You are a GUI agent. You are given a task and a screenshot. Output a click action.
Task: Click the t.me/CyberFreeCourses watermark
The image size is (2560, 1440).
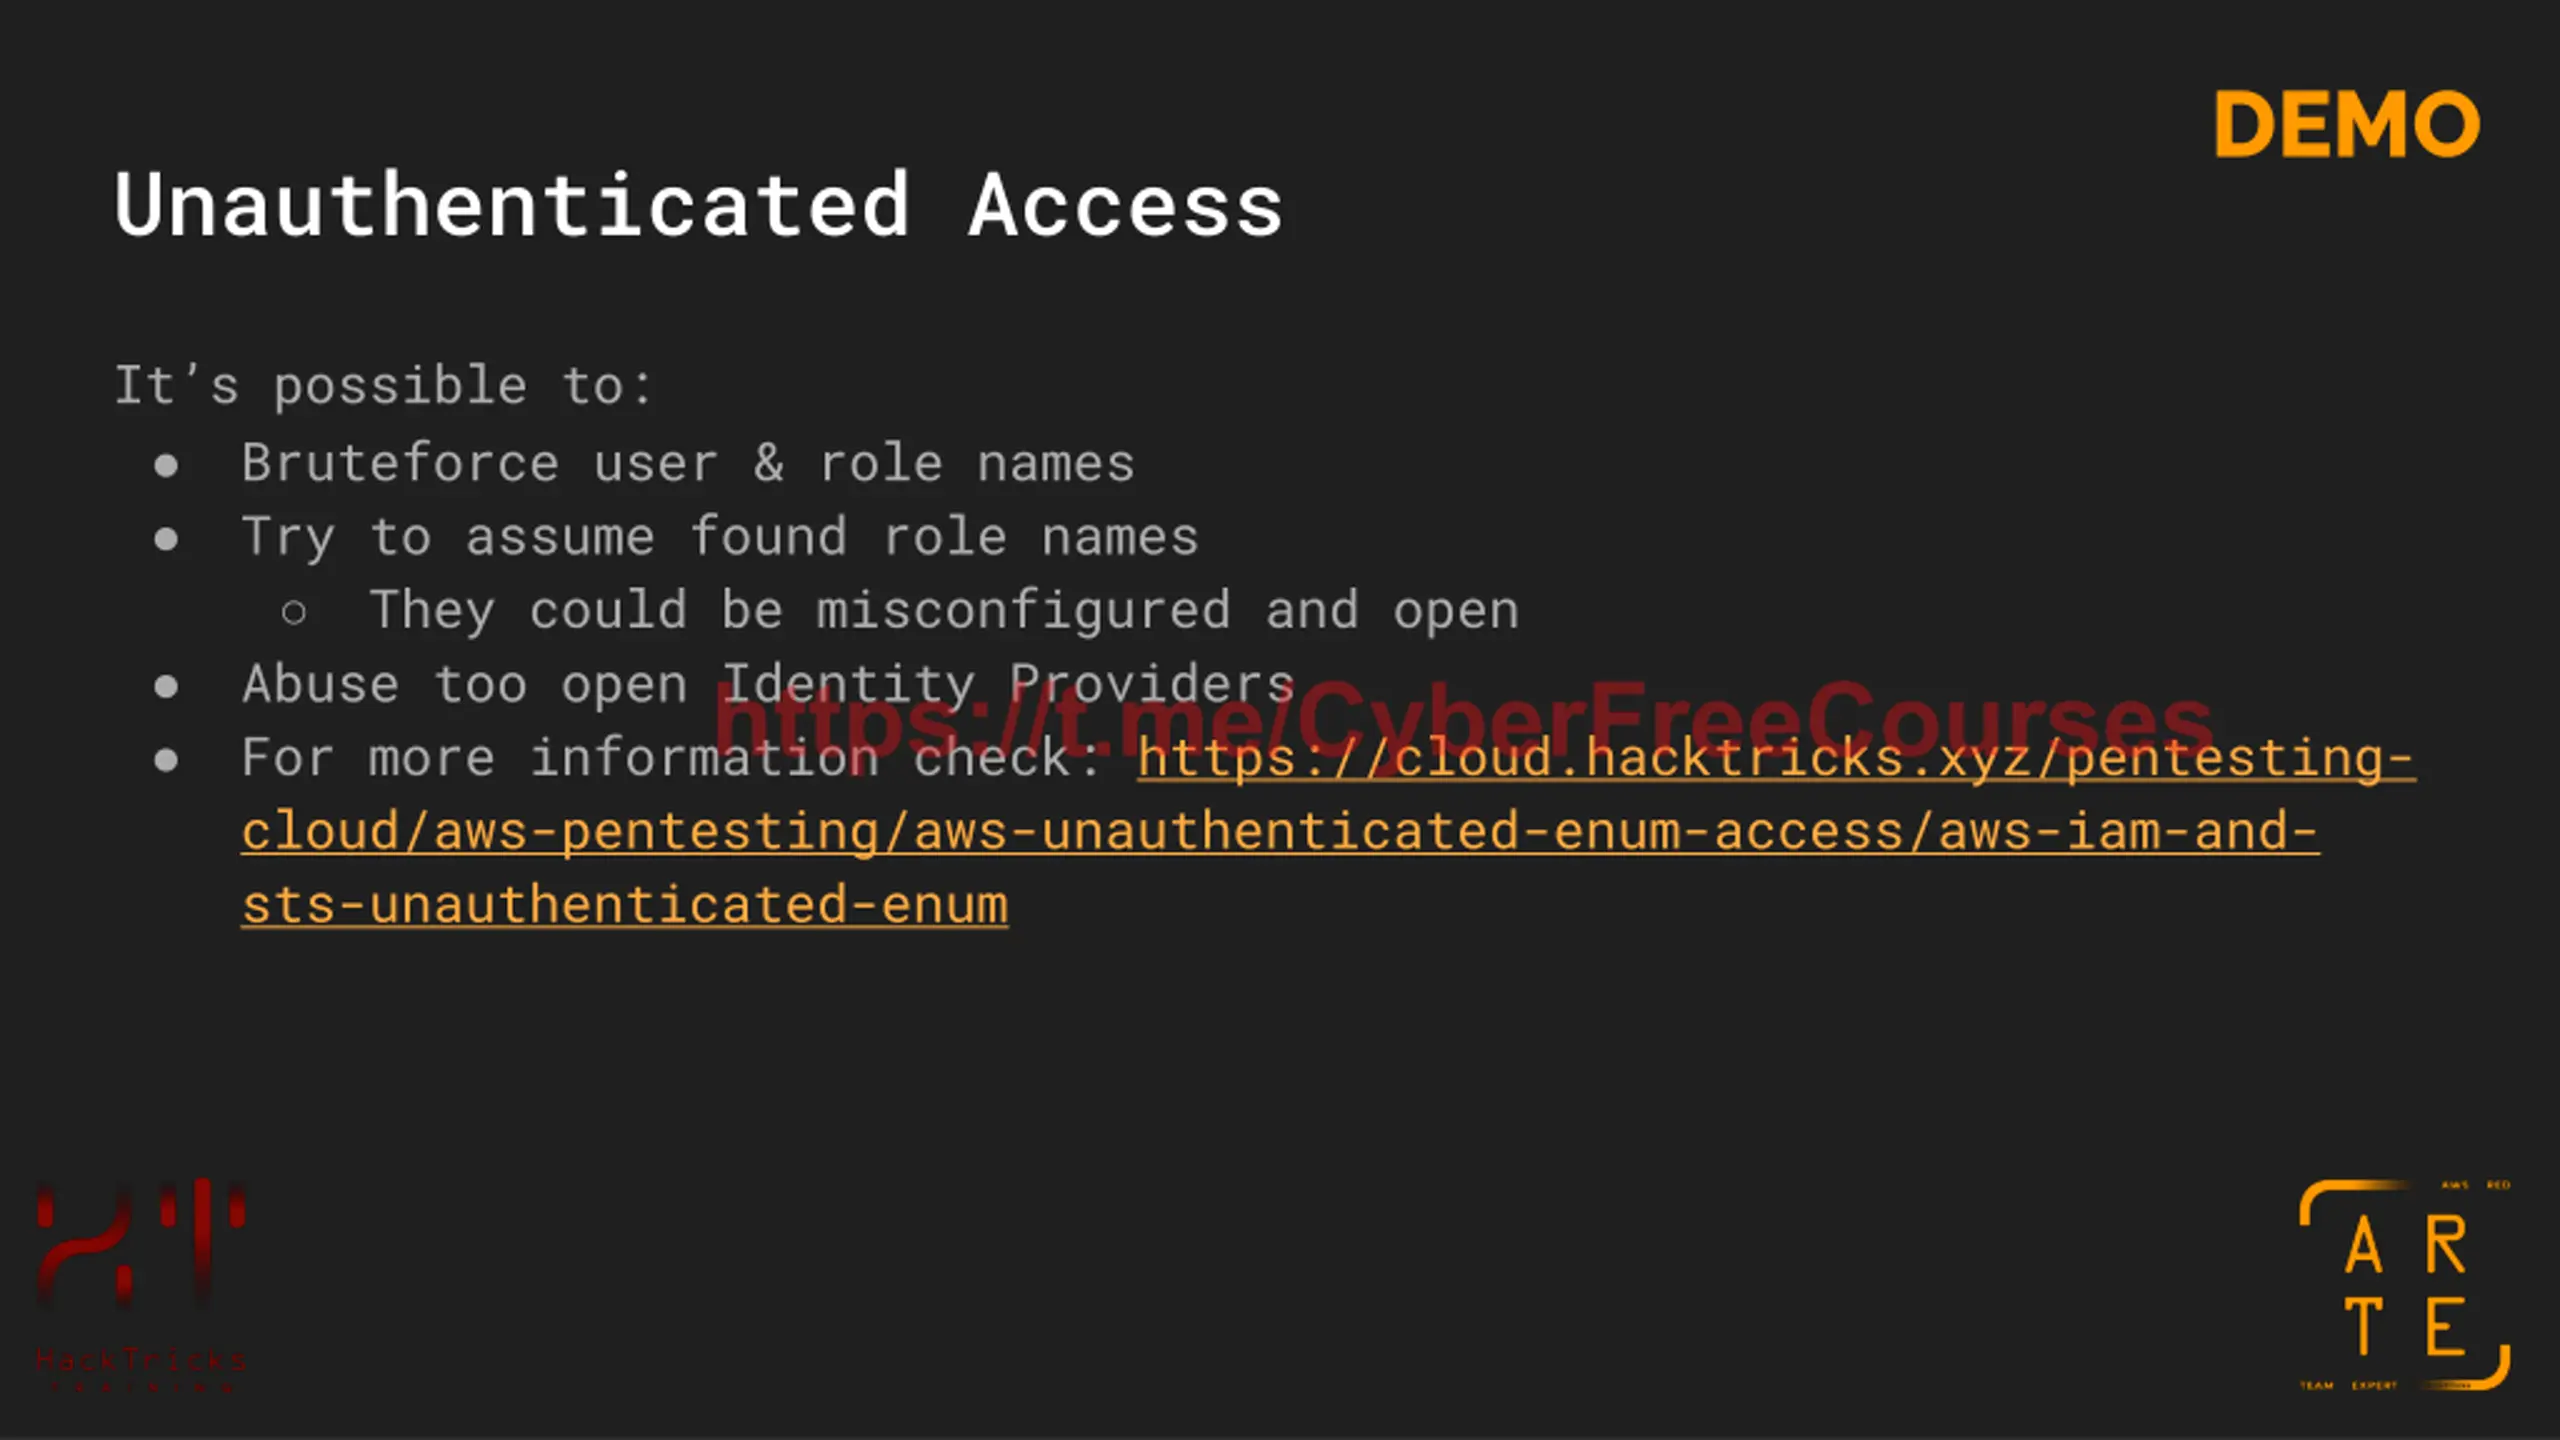1464,720
